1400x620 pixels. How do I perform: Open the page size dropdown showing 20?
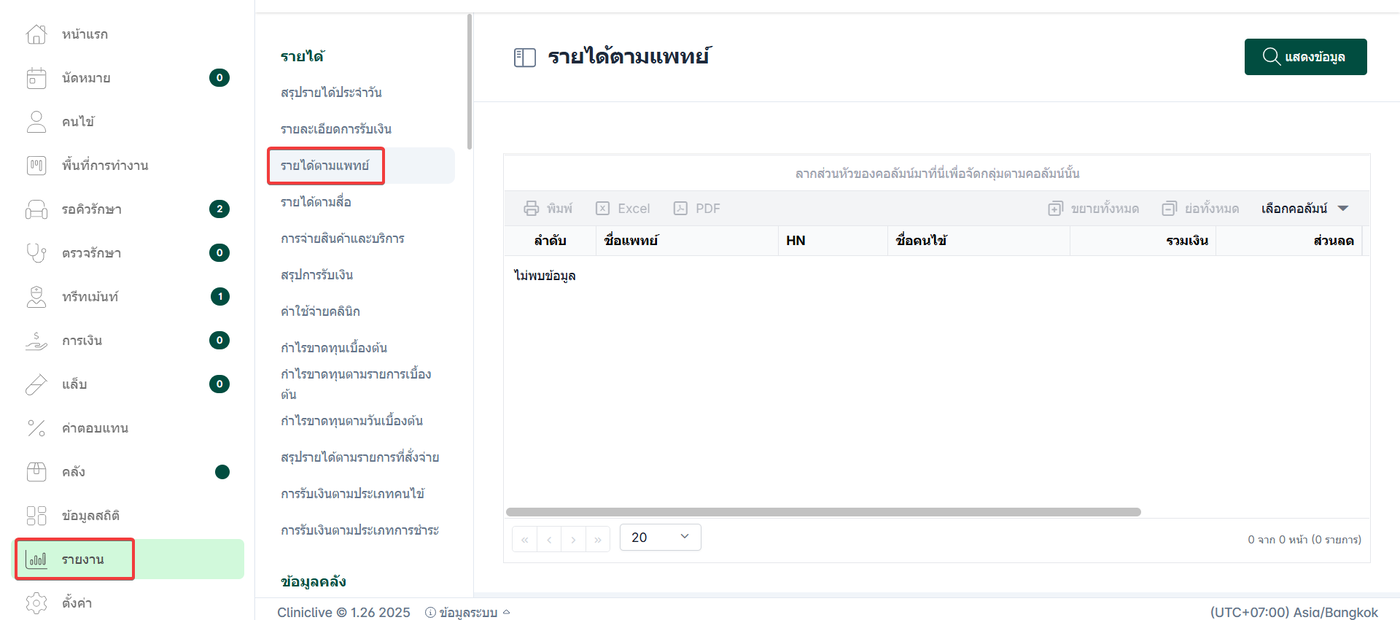tap(660, 537)
